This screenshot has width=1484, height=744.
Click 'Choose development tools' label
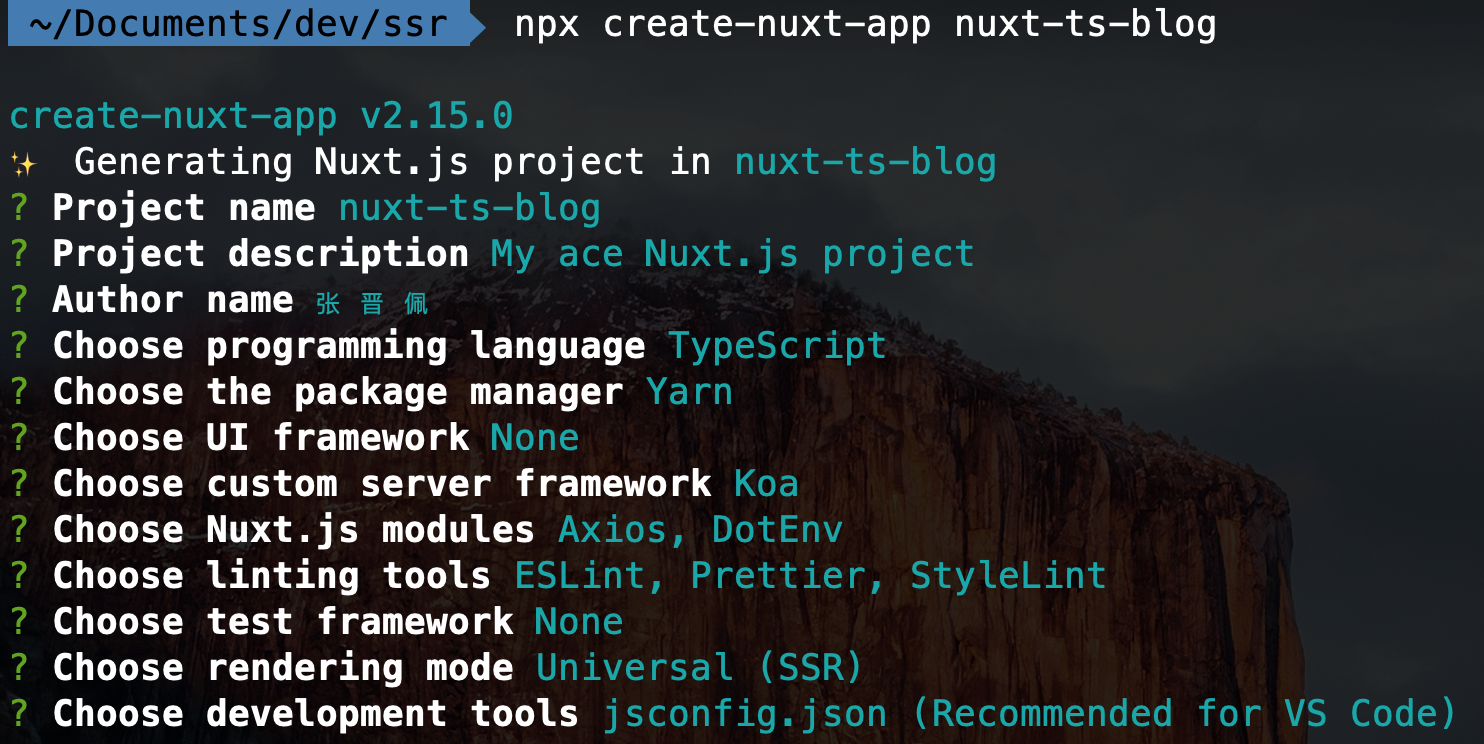316,714
